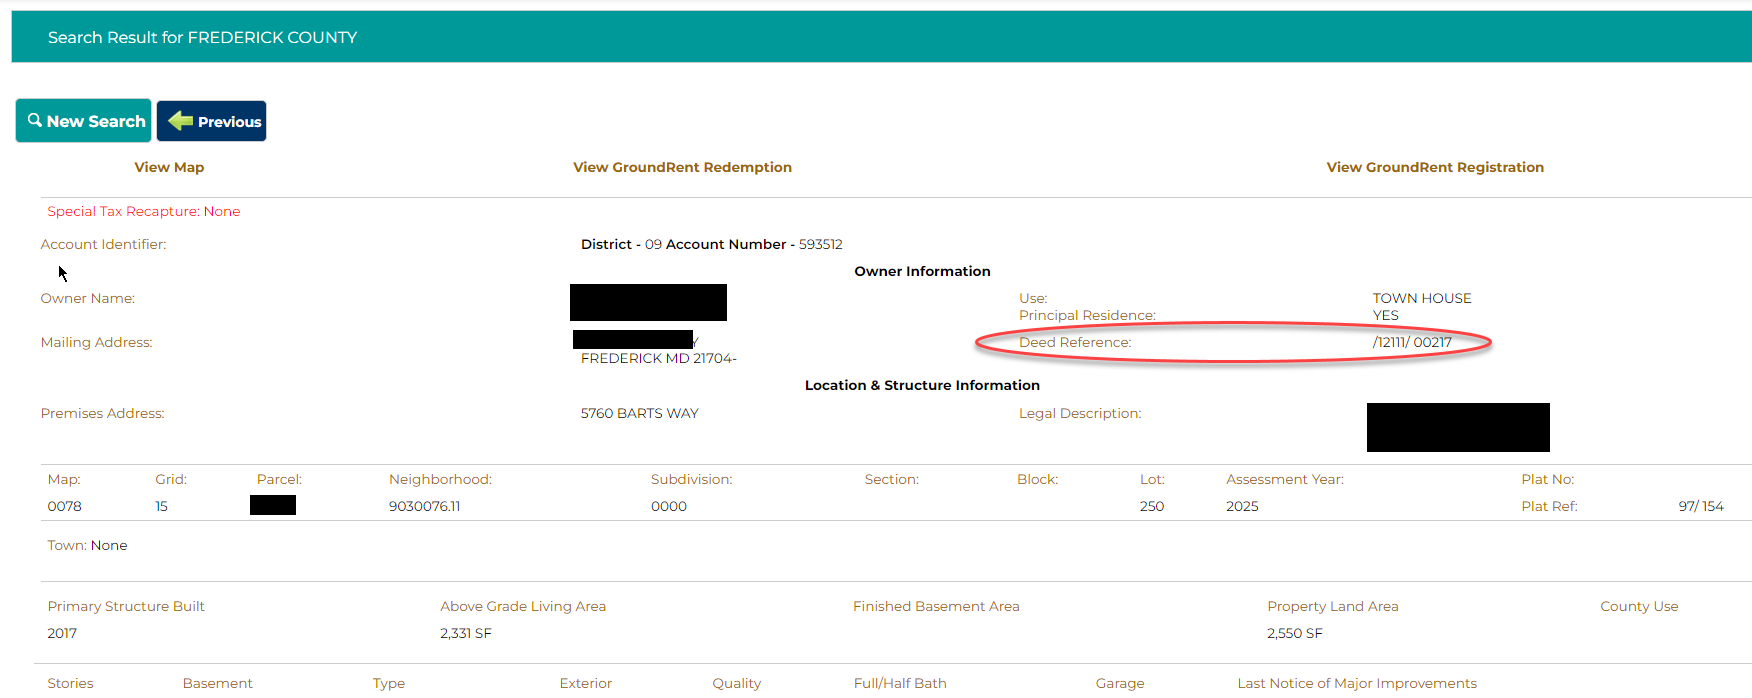
Task: Click the premises address 5760 BARTS WAY
Action: [x=639, y=413]
